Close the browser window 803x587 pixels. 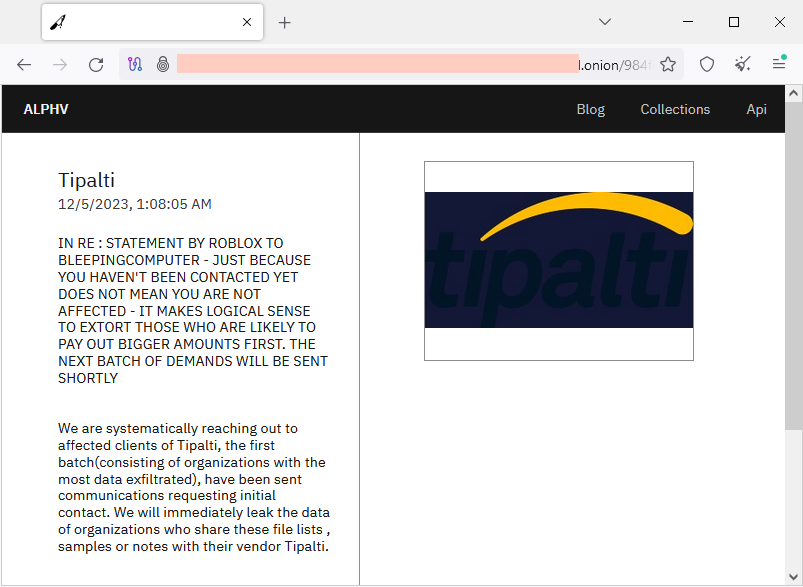click(779, 22)
